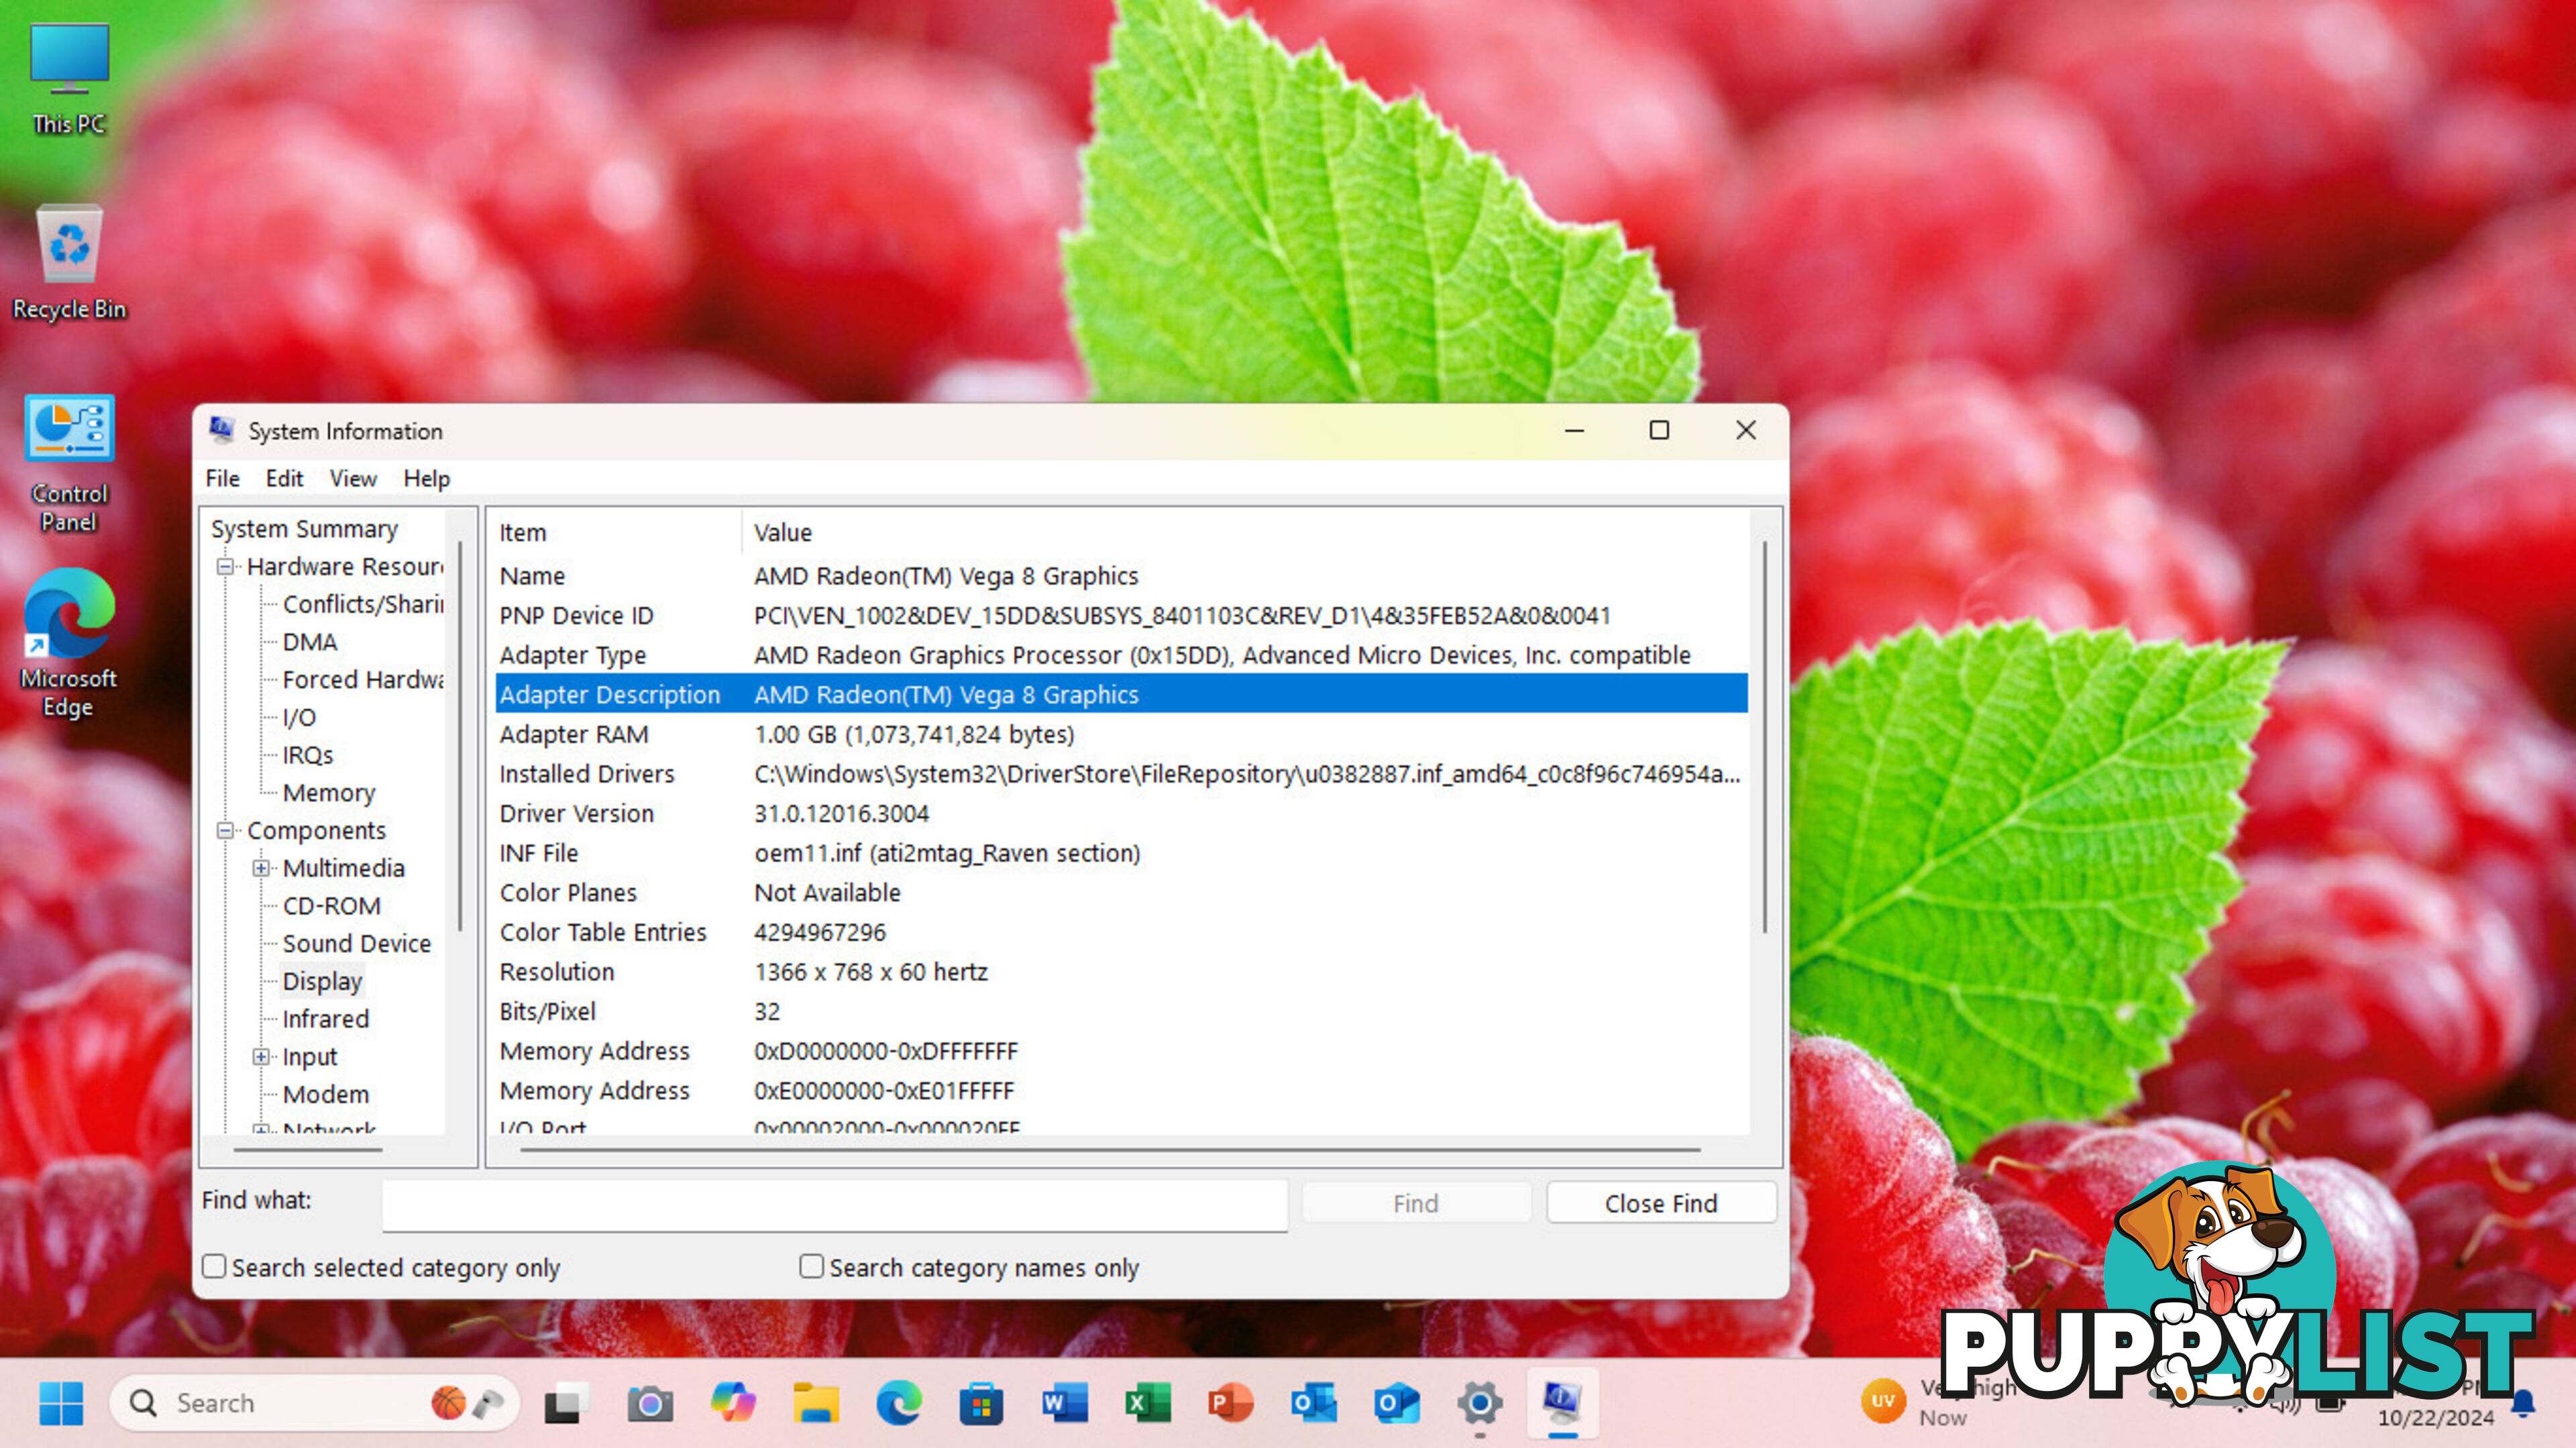Image resolution: width=2576 pixels, height=1448 pixels.
Task: Click the Find button
Action: 1416,1203
